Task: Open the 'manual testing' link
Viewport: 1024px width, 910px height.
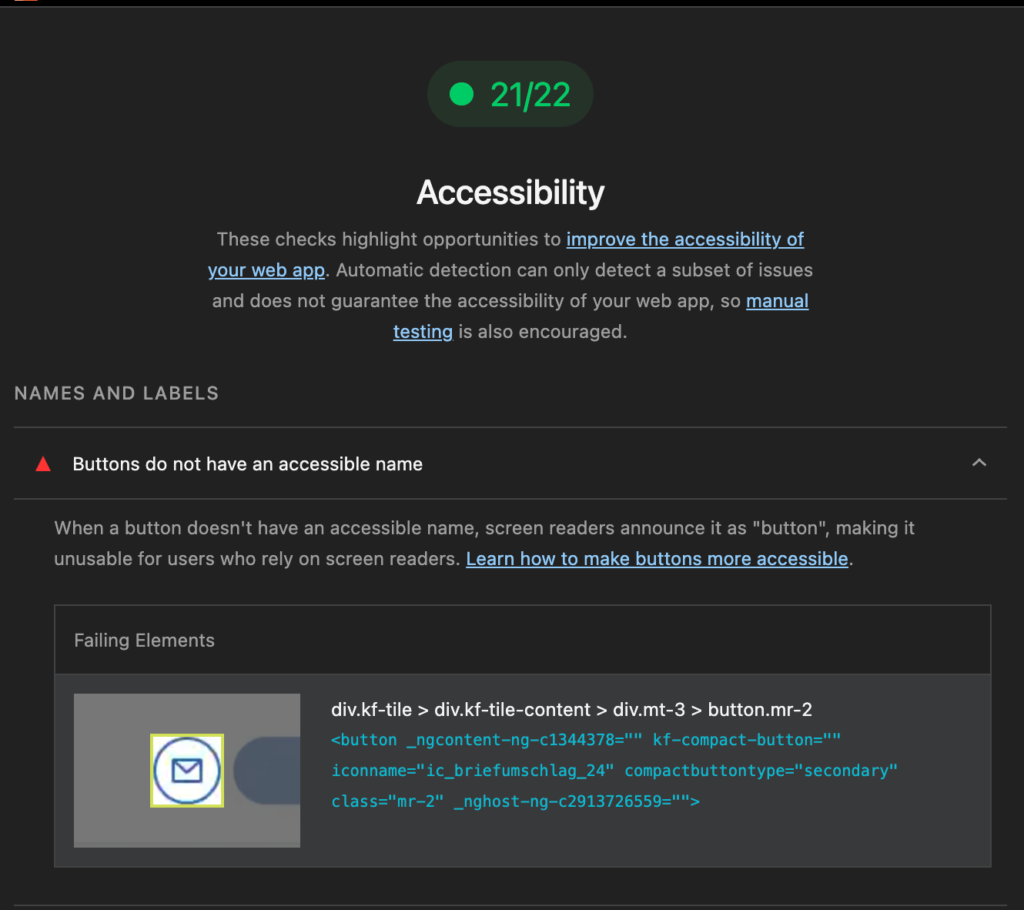Action: point(777,300)
